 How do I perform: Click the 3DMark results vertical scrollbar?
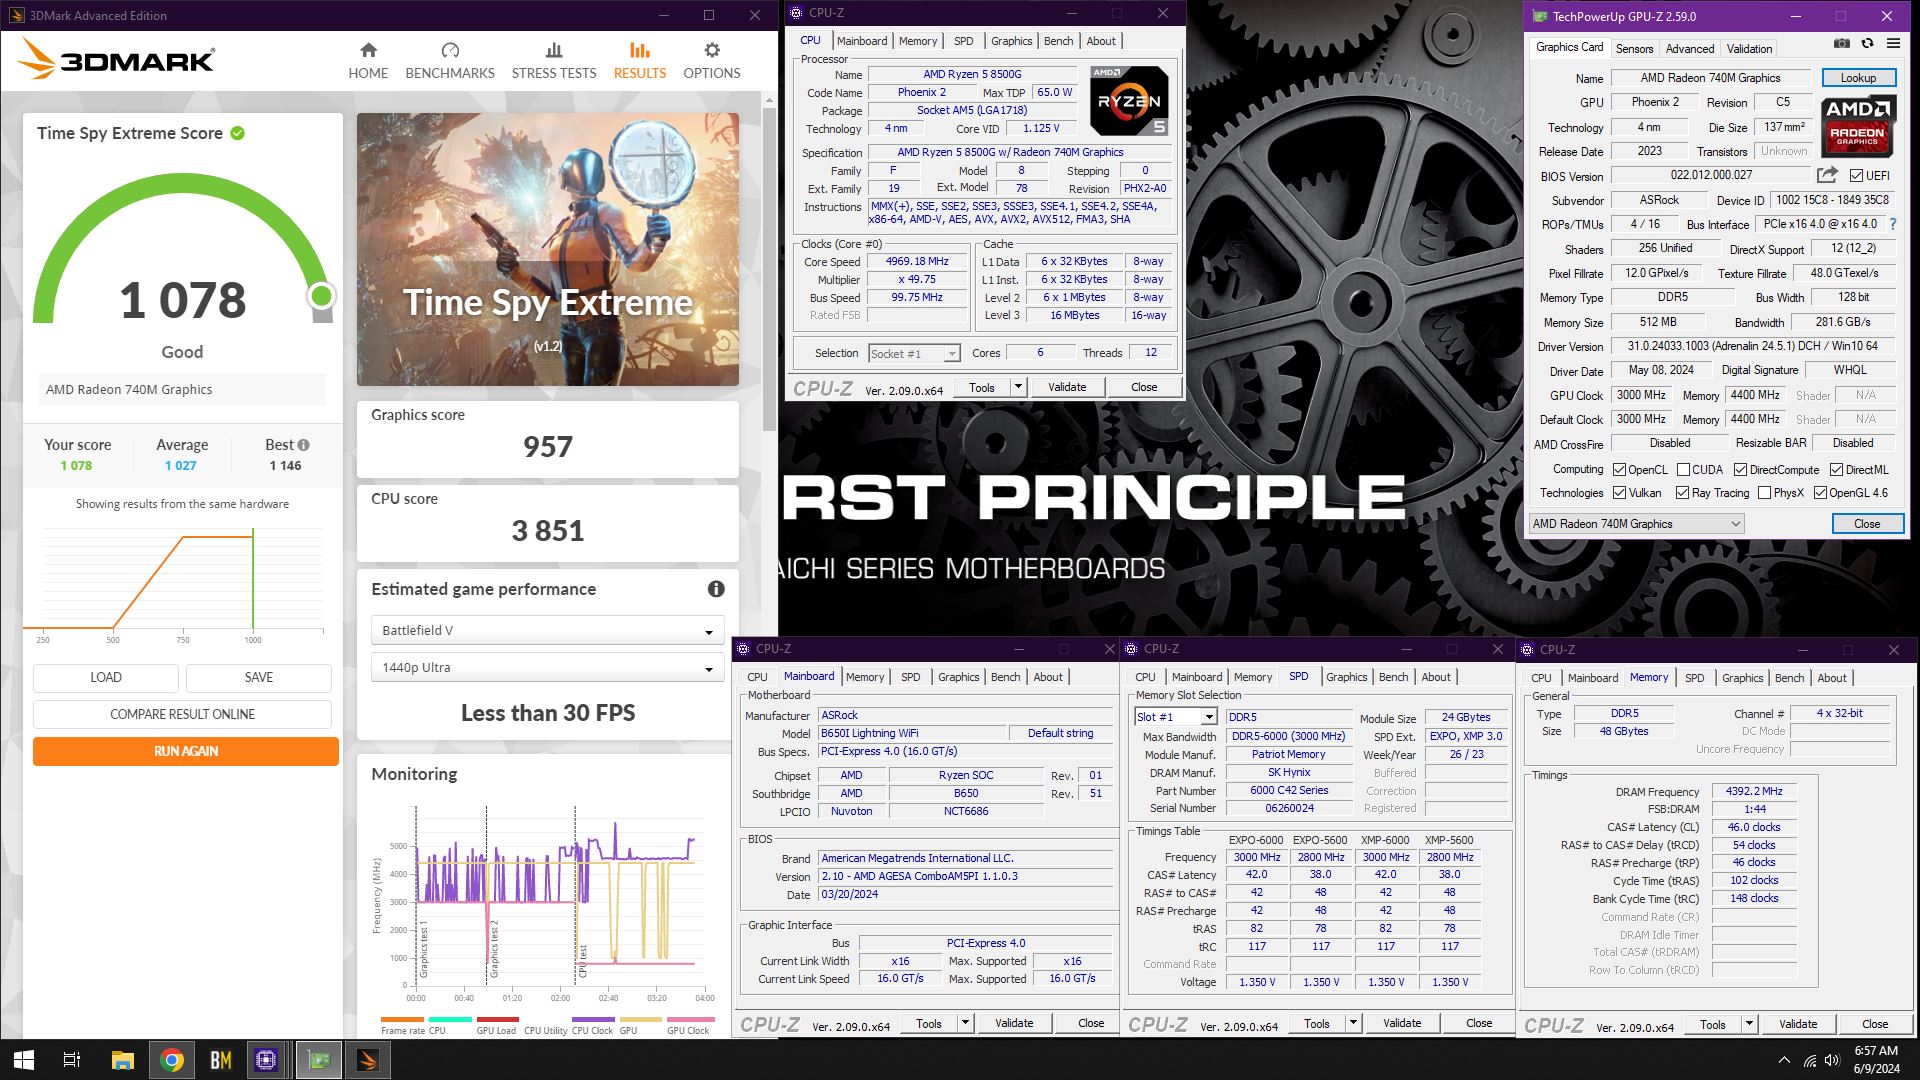769,270
